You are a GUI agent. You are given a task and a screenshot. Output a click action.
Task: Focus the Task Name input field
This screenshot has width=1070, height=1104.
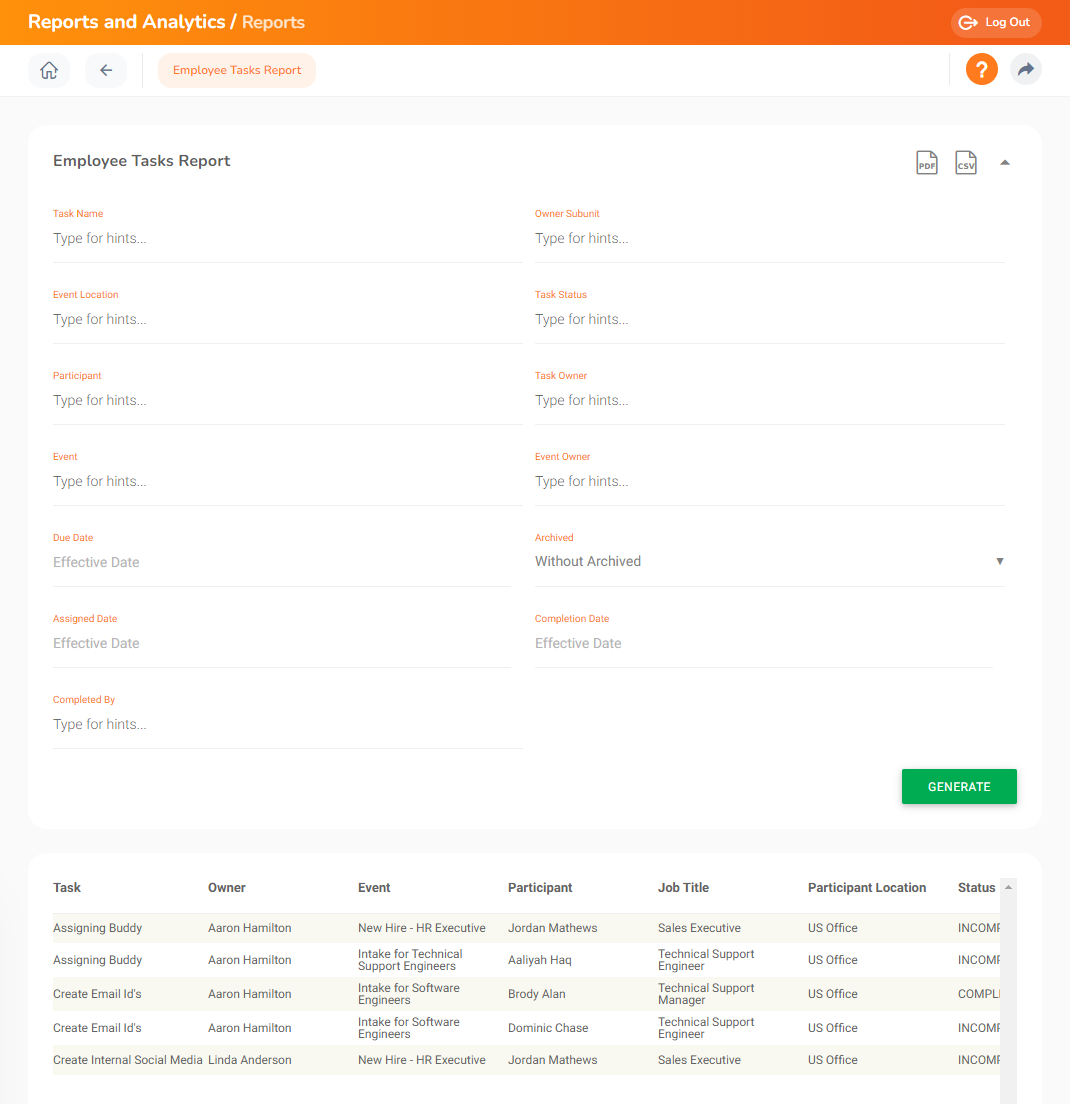click(287, 239)
